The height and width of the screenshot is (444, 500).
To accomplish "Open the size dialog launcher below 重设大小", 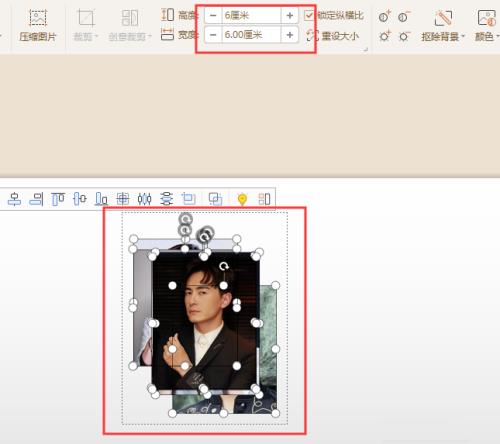I will pyautogui.click(x=365, y=49).
